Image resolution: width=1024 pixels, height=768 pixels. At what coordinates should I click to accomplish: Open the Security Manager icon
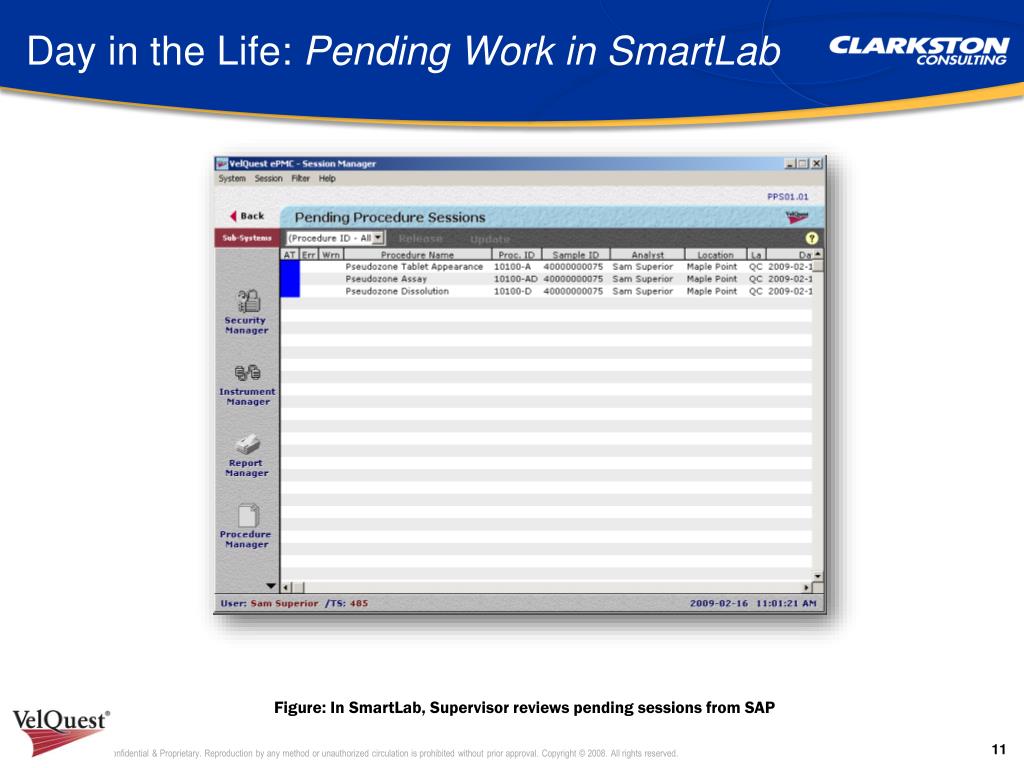(248, 302)
